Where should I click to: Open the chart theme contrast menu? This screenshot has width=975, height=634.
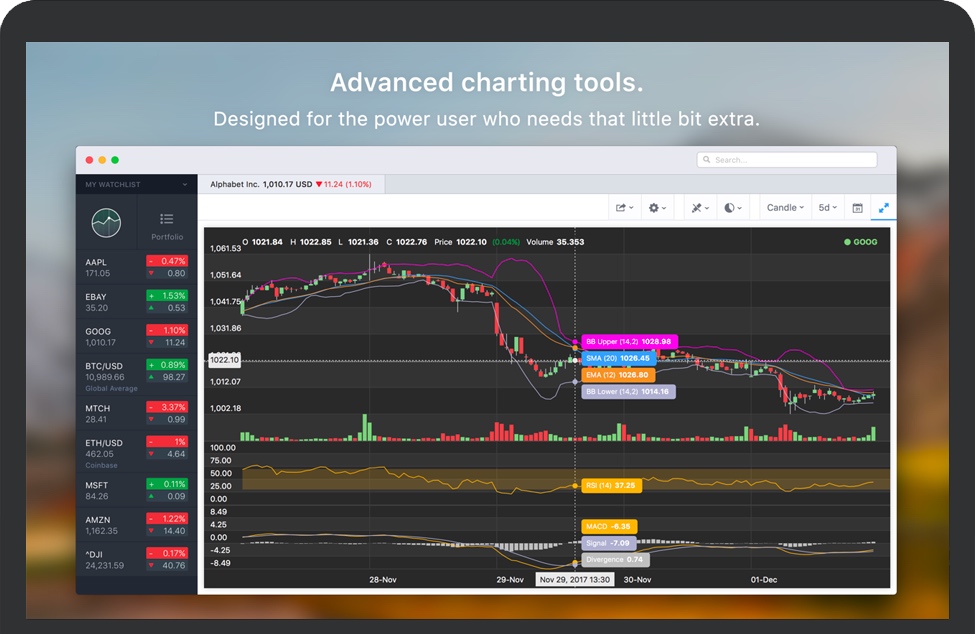coord(733,208)
